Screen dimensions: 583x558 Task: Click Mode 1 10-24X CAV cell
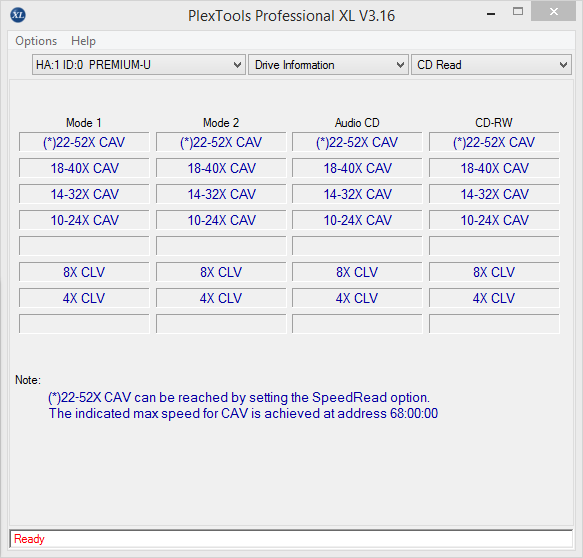(84, 220)
